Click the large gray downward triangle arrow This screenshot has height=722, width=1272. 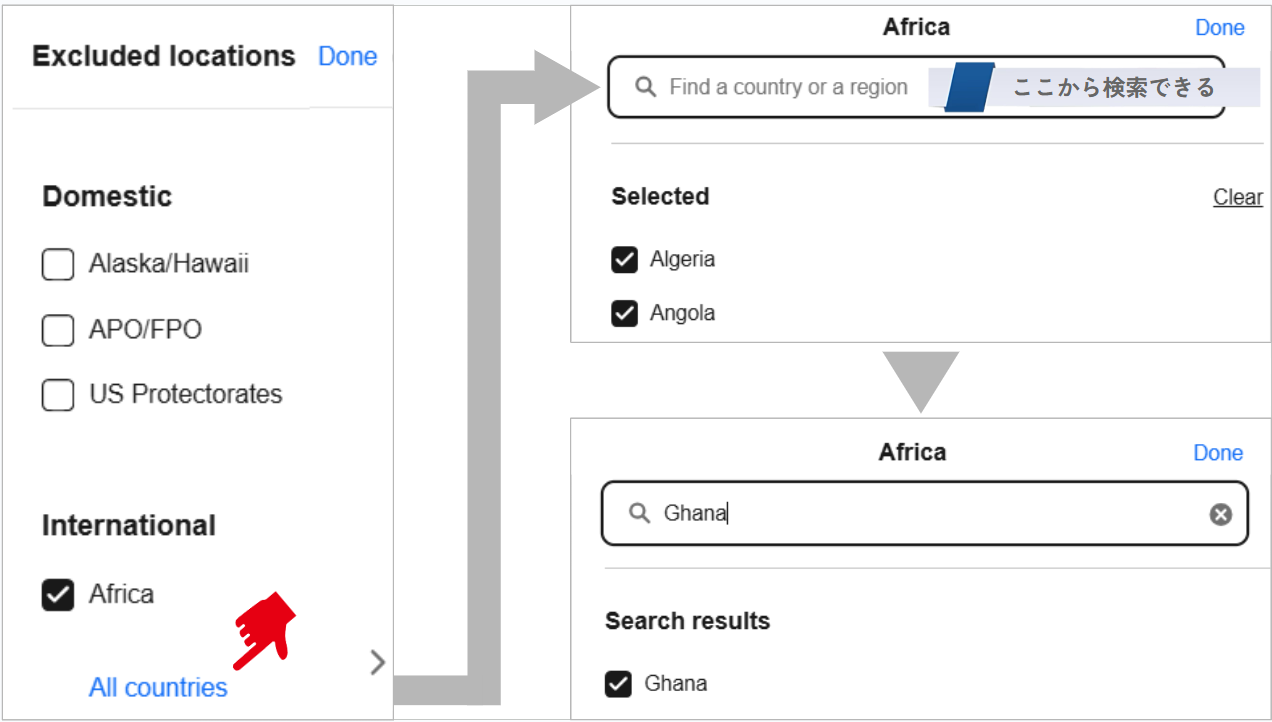coord(920,380)
